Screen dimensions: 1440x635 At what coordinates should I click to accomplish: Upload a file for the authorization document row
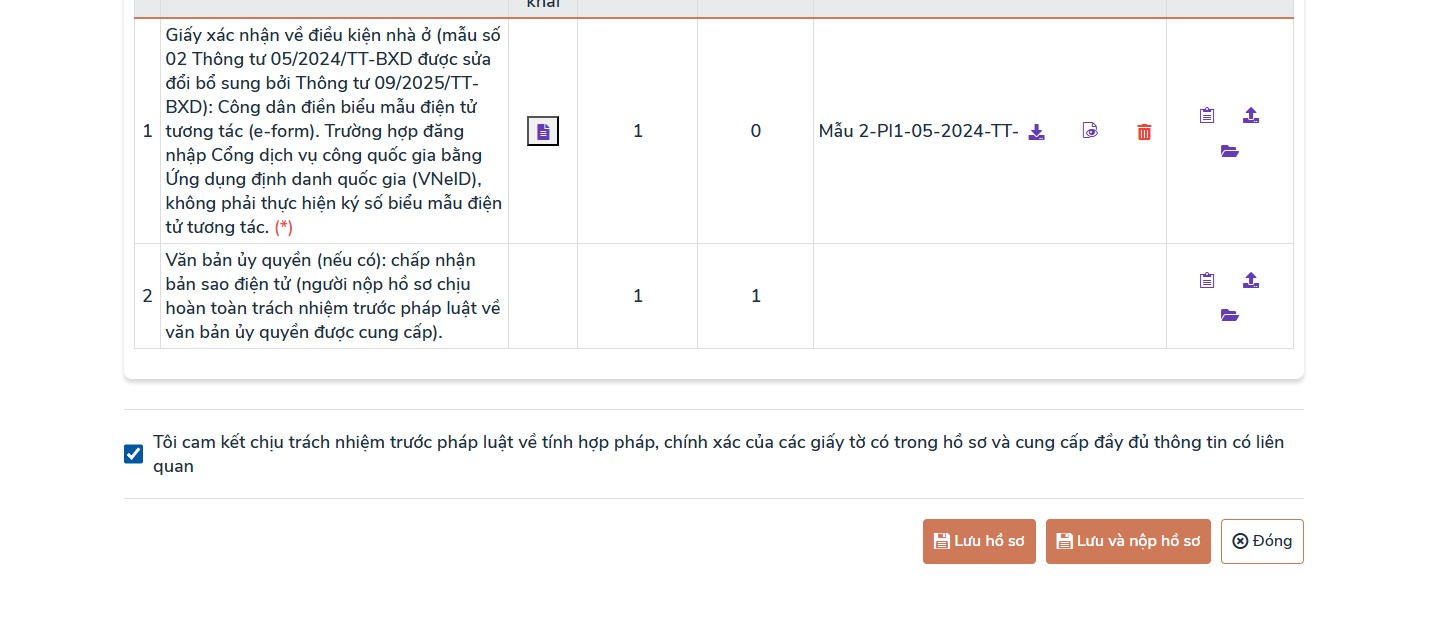tap(1250, 280)
